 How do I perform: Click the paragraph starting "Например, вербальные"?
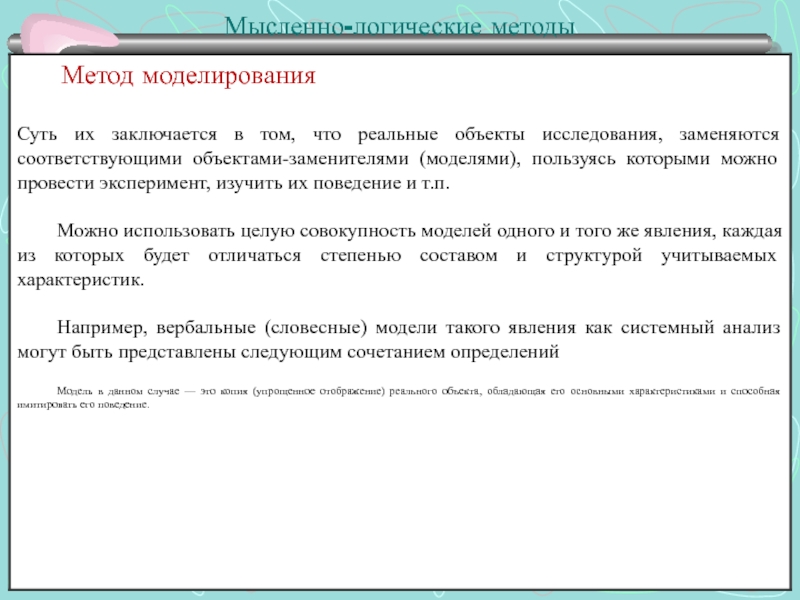point(398,339)
